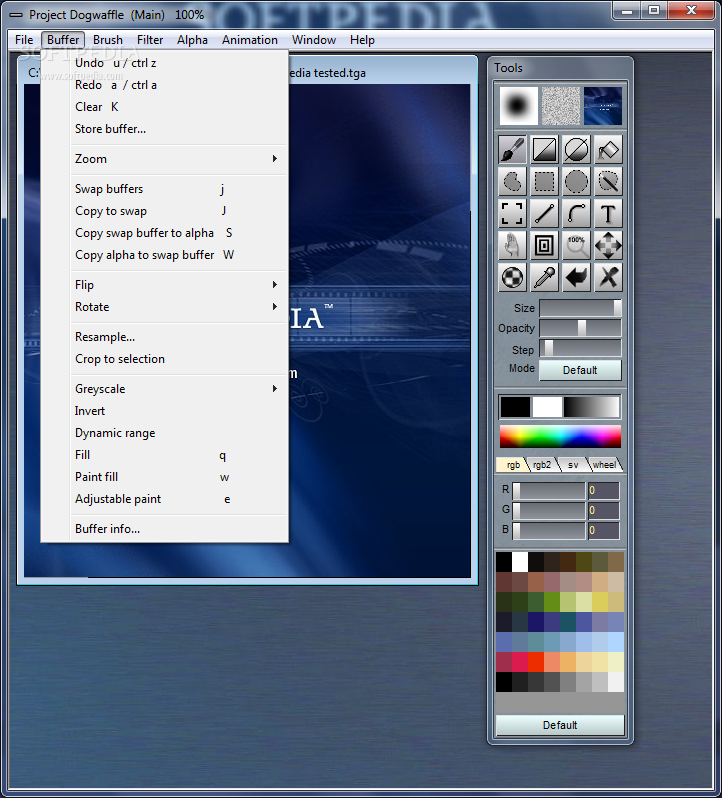Viewport: 722px width, 798px height.
Task: Click the X clear tool icon
Action: pyautogui.click(x=608, y=278)
